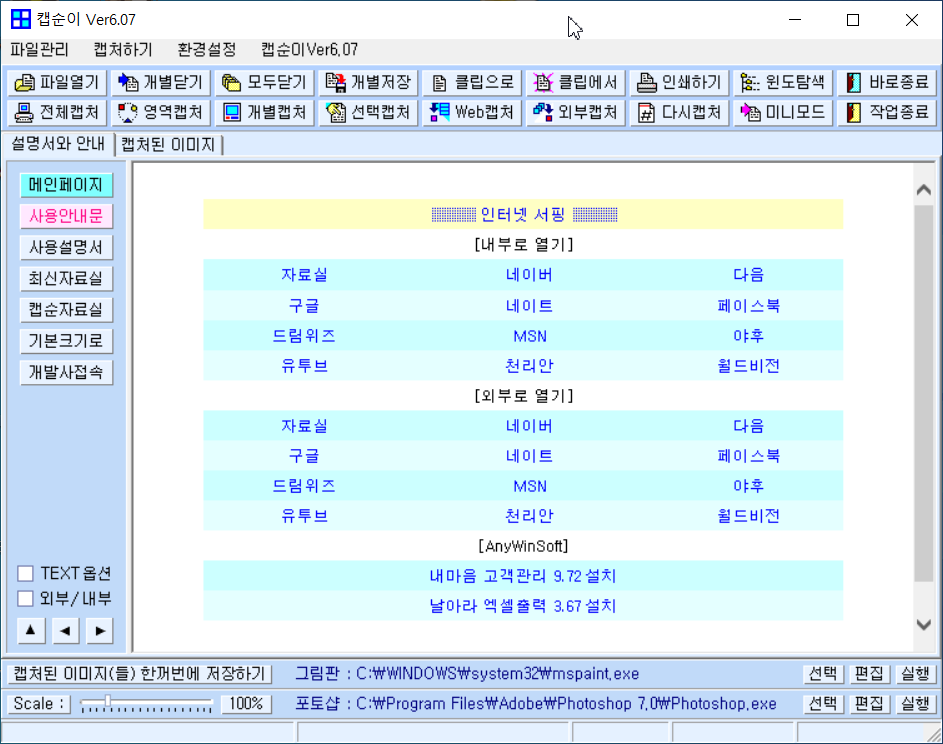The image size is (943, 744).
Task: Click 선택 button for 포토샵 path
Action: tap(823, 704)
